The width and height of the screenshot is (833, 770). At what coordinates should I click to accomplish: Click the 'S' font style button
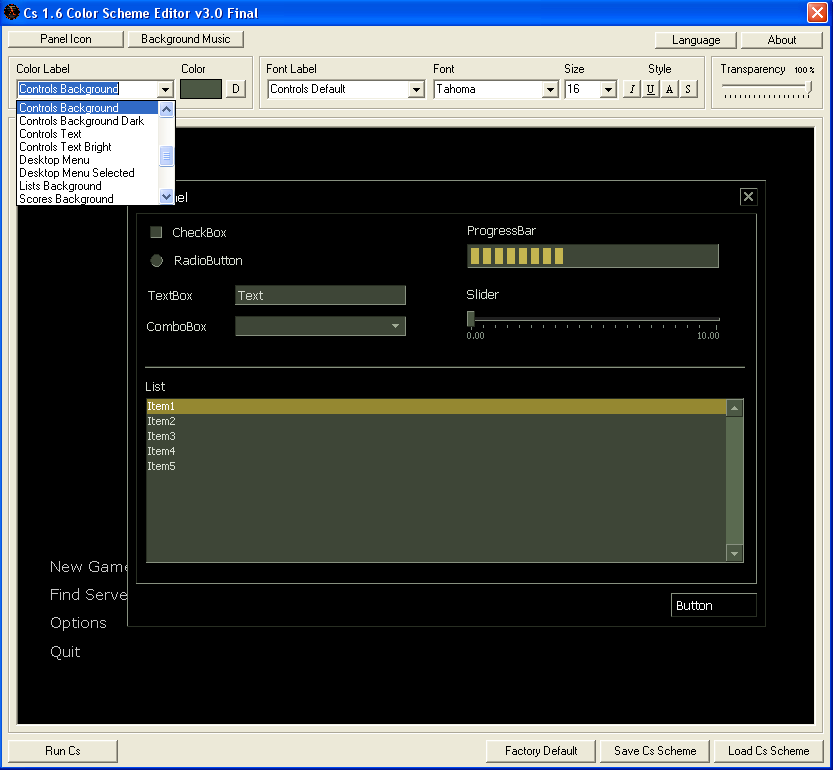[x=688, y=89]
